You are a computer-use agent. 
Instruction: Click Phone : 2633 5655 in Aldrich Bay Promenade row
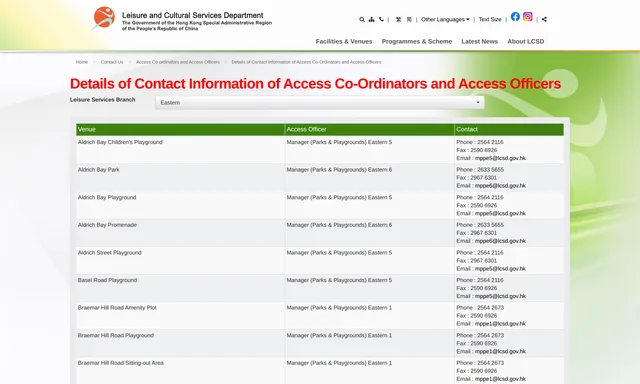[480, 225]
